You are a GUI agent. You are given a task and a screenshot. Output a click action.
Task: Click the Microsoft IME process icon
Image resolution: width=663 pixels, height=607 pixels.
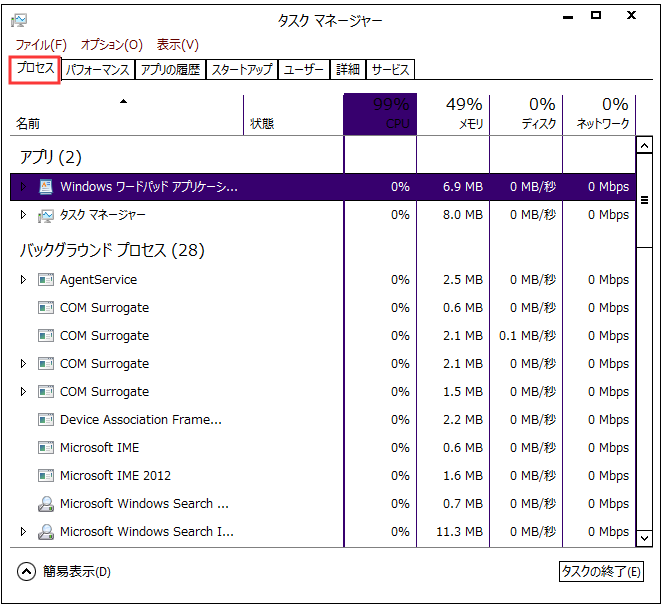(46, 448)
